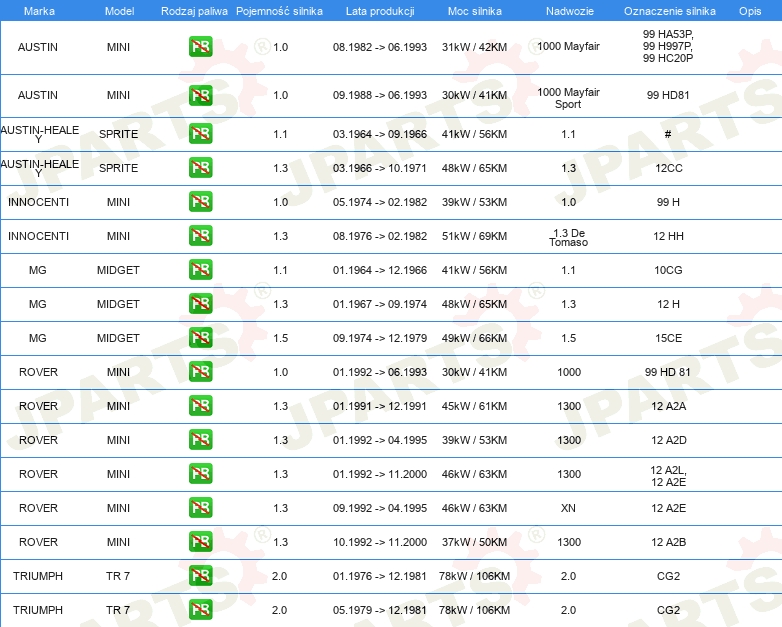The image size is (782, 627).
Task: Click the Model column header
Action: (119, 11)
